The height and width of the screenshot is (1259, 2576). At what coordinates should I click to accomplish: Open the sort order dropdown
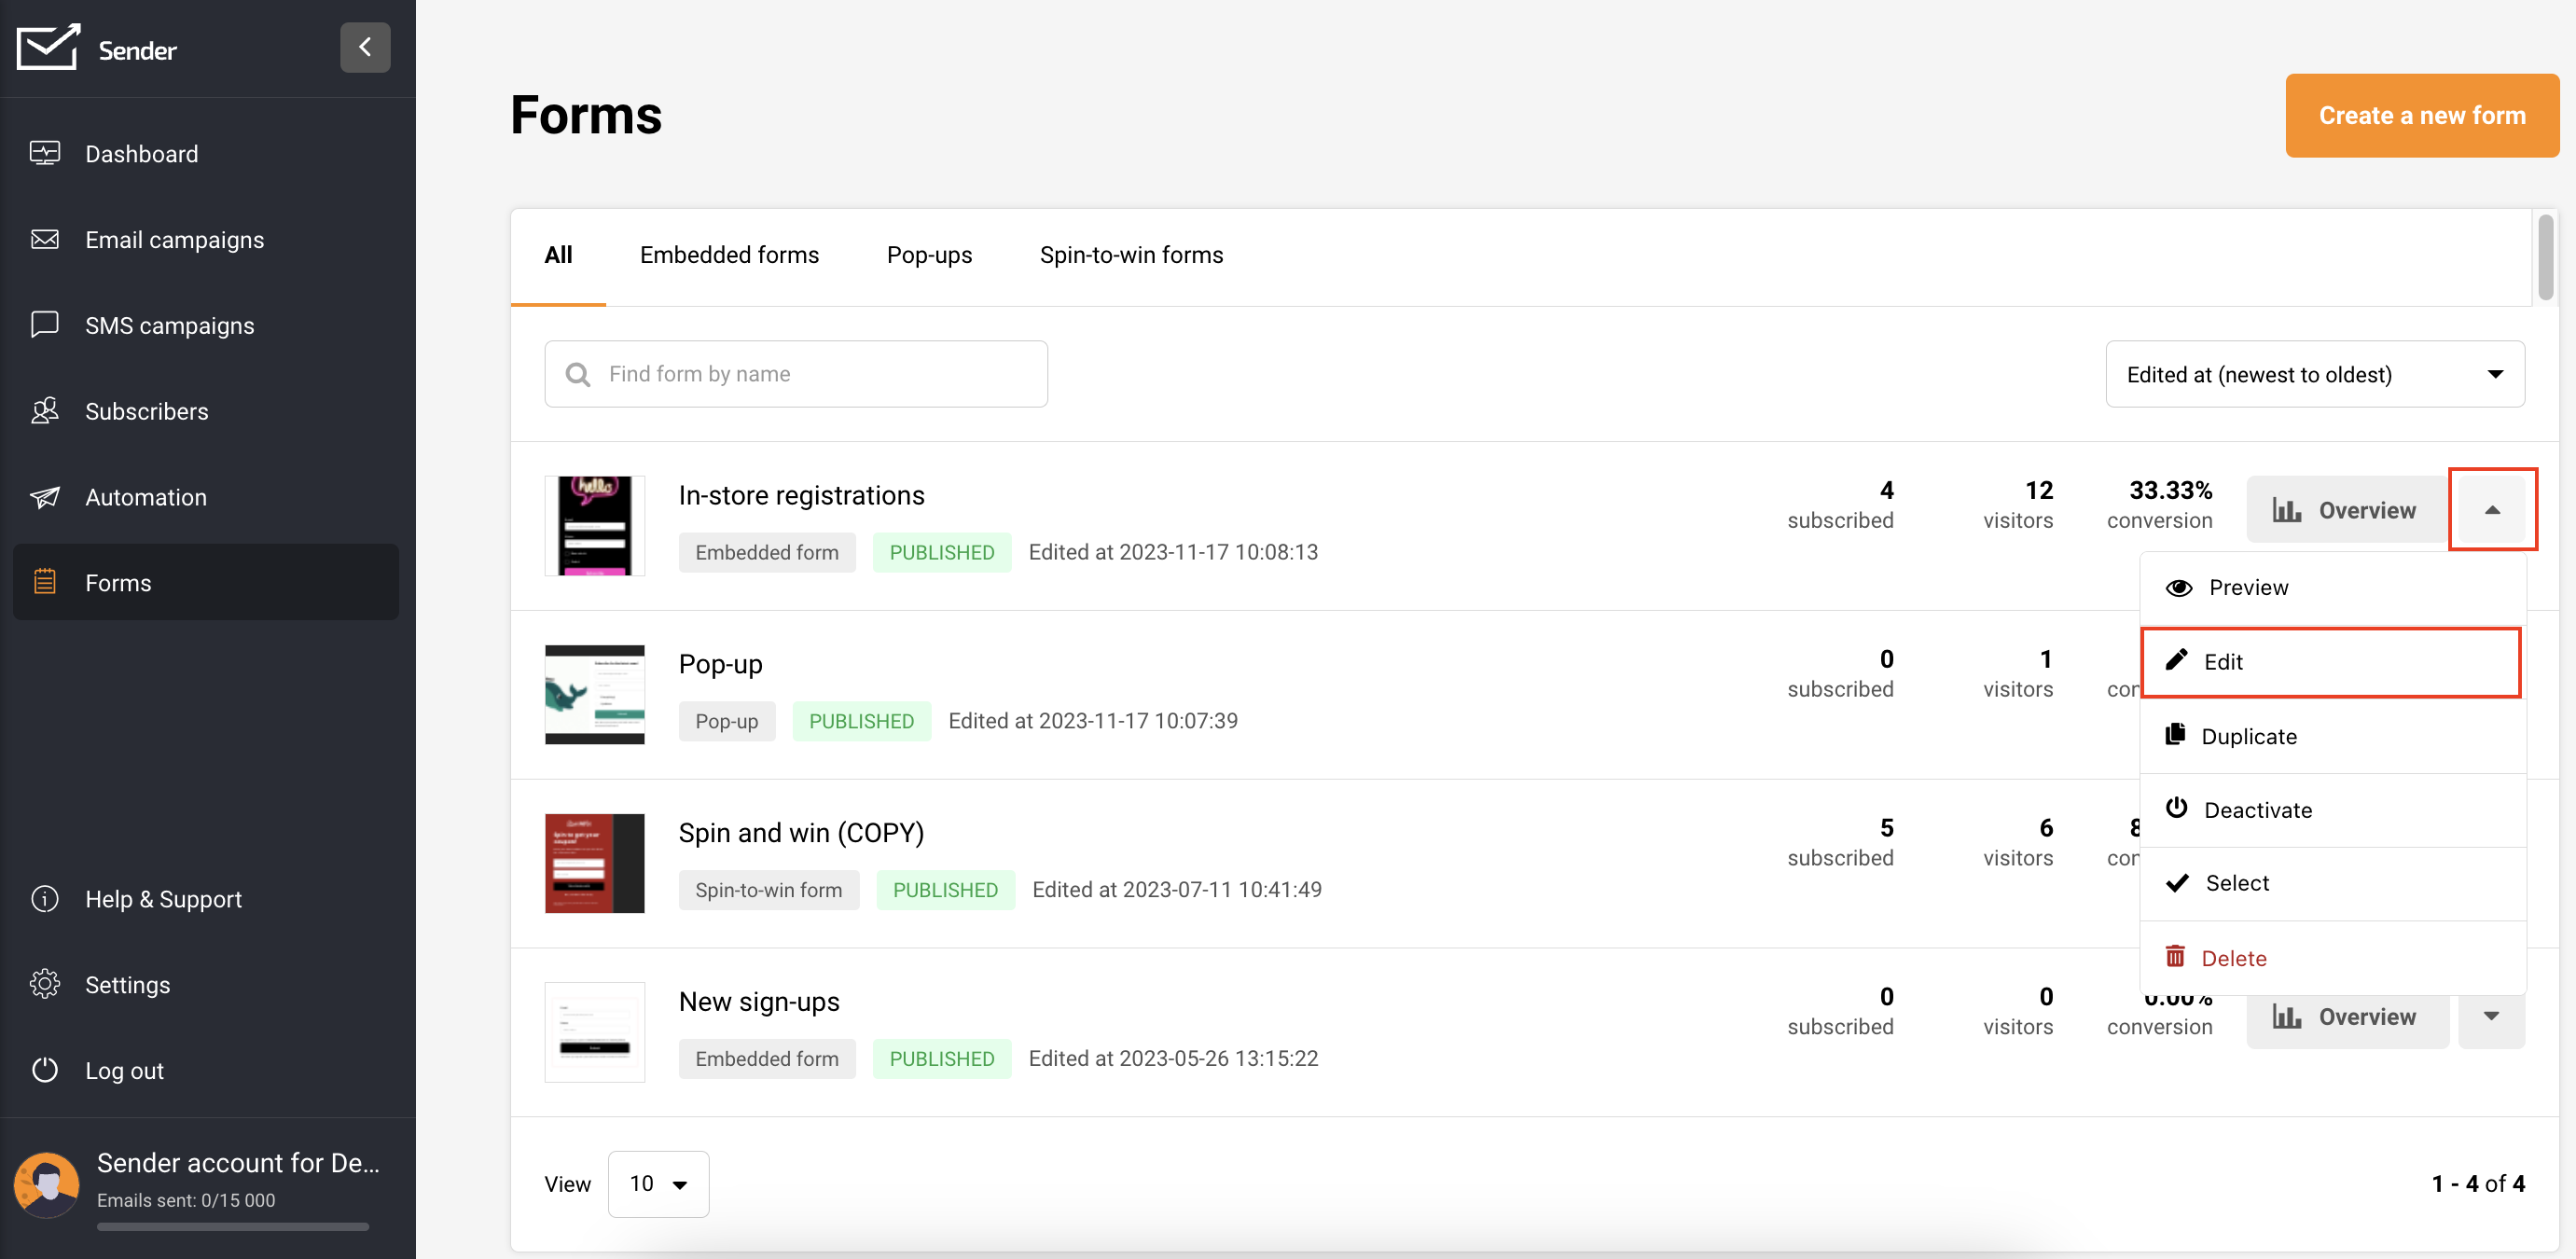[x=2313, y=374]
